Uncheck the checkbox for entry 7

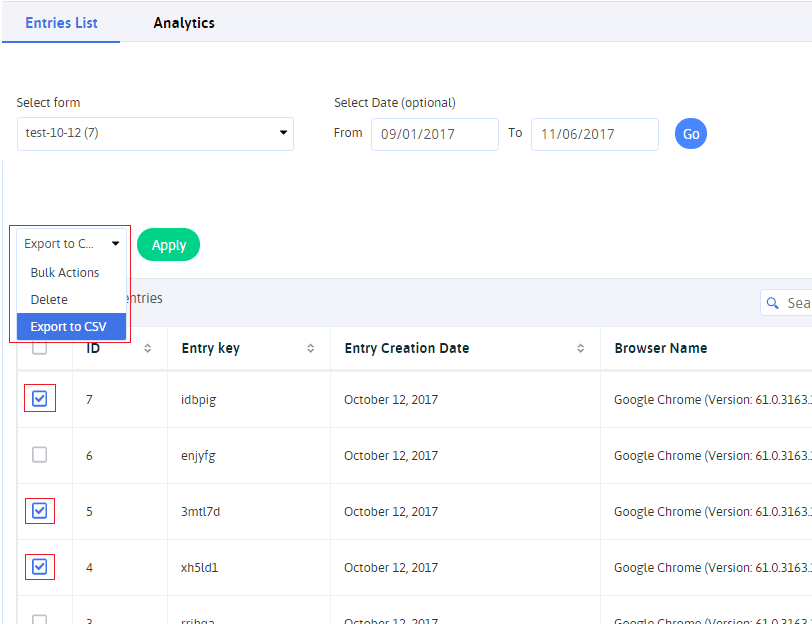(x=40, y=399)
